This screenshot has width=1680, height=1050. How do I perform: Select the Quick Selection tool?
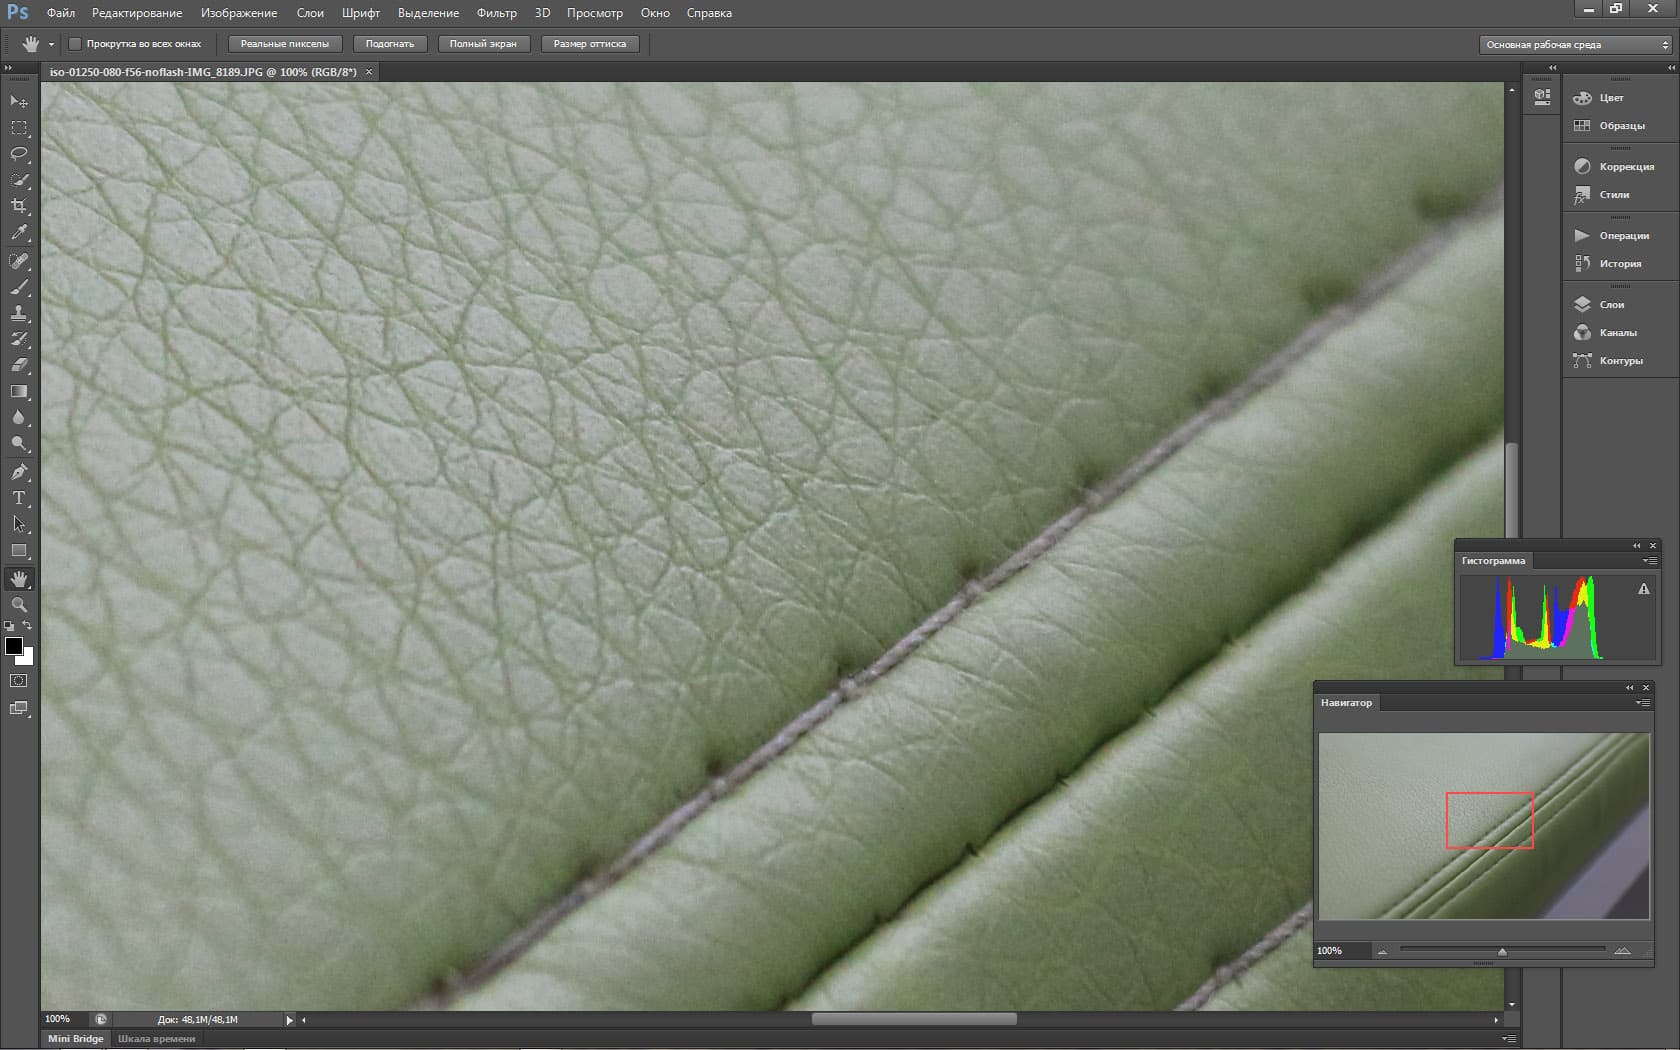point(19,180)
